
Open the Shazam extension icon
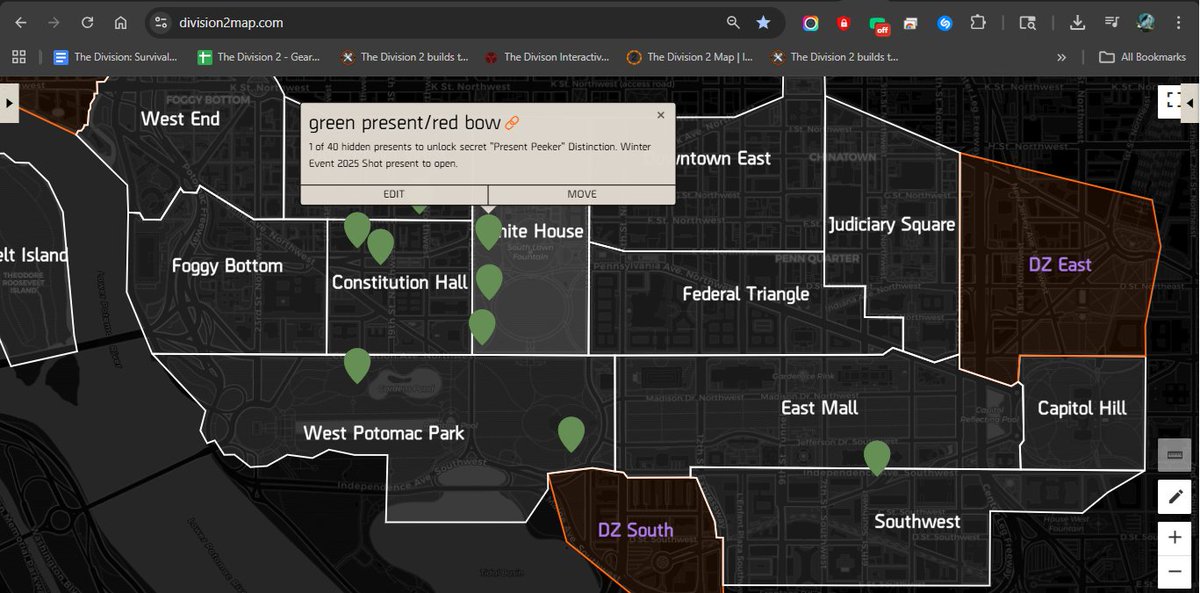point(944,22)
